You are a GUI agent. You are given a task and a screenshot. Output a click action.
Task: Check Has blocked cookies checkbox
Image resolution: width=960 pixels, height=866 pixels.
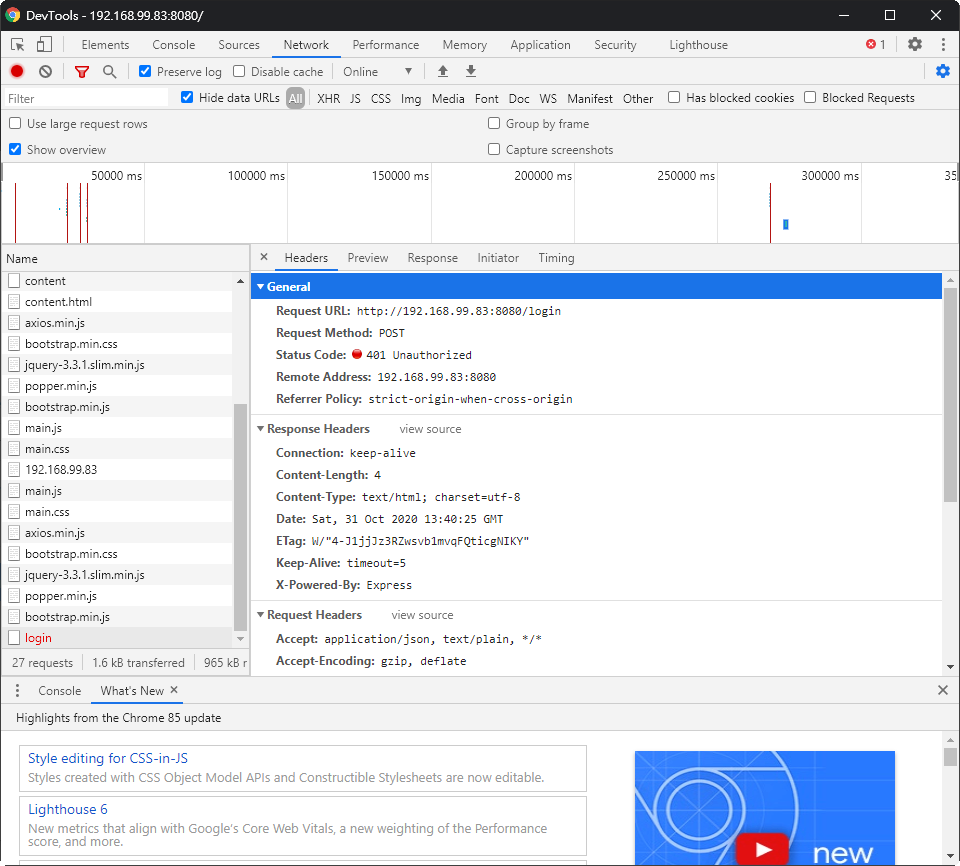pos(674,97)
